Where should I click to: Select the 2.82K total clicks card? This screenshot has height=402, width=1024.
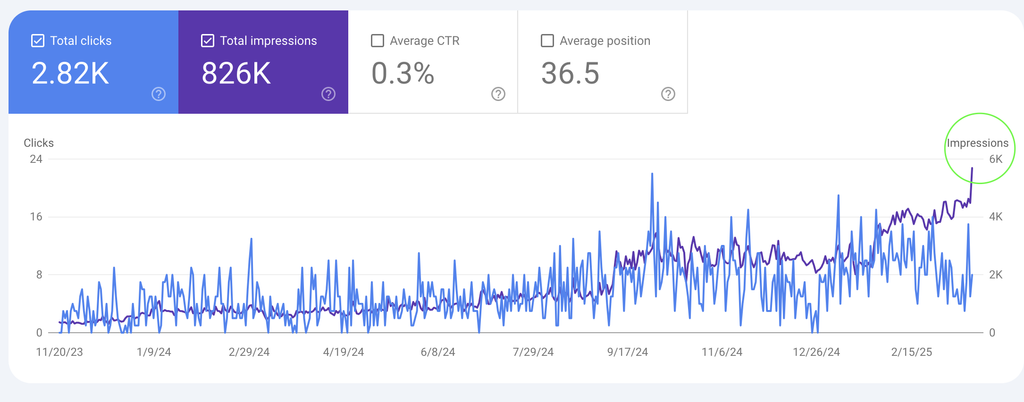93,62
